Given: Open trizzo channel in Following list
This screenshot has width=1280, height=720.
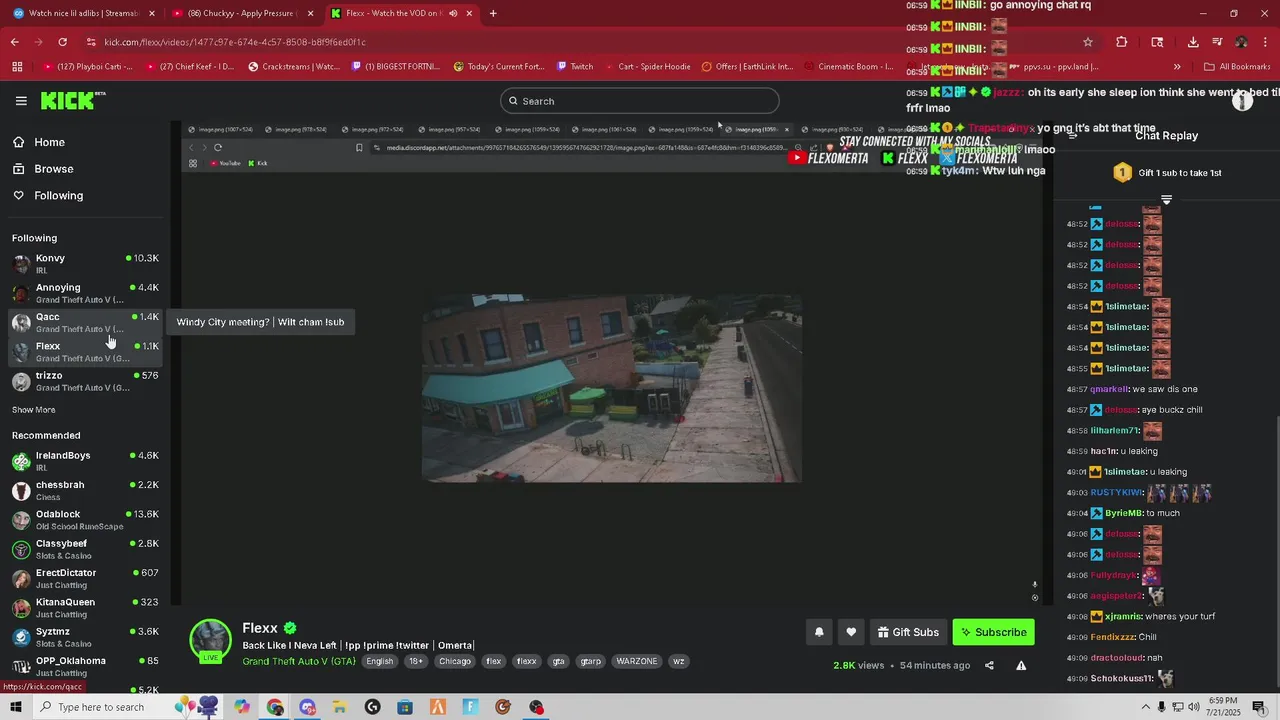Looking at the screenshot, I should (85, 381).
